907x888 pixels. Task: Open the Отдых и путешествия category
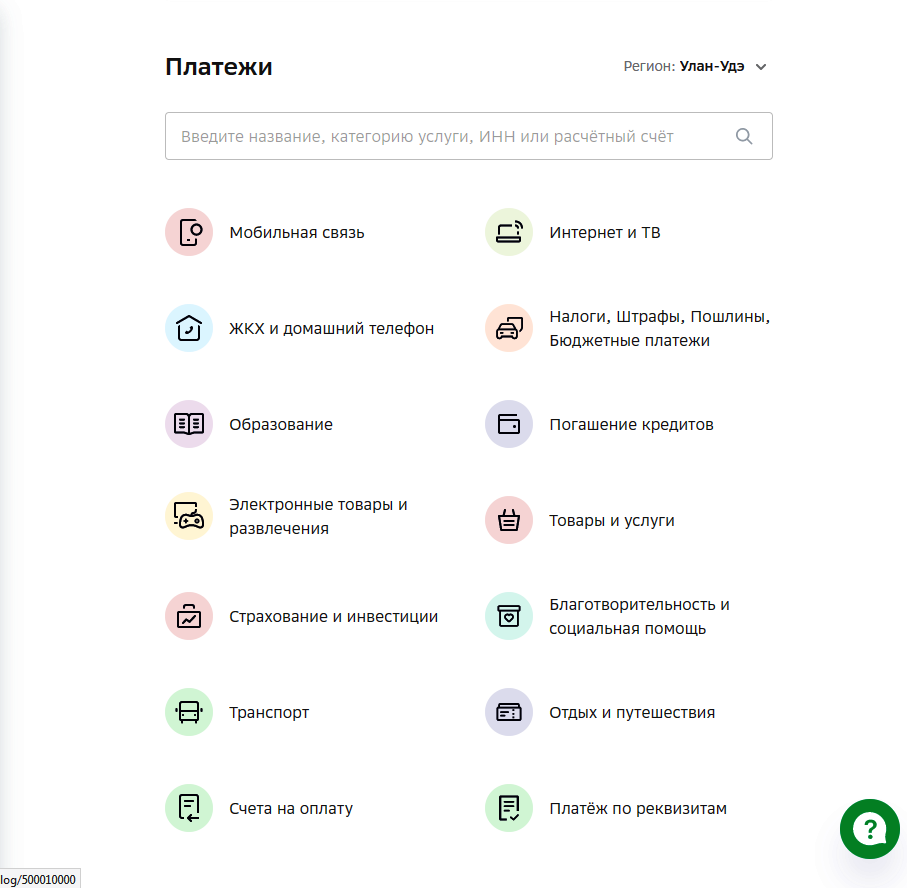[631, 713]
